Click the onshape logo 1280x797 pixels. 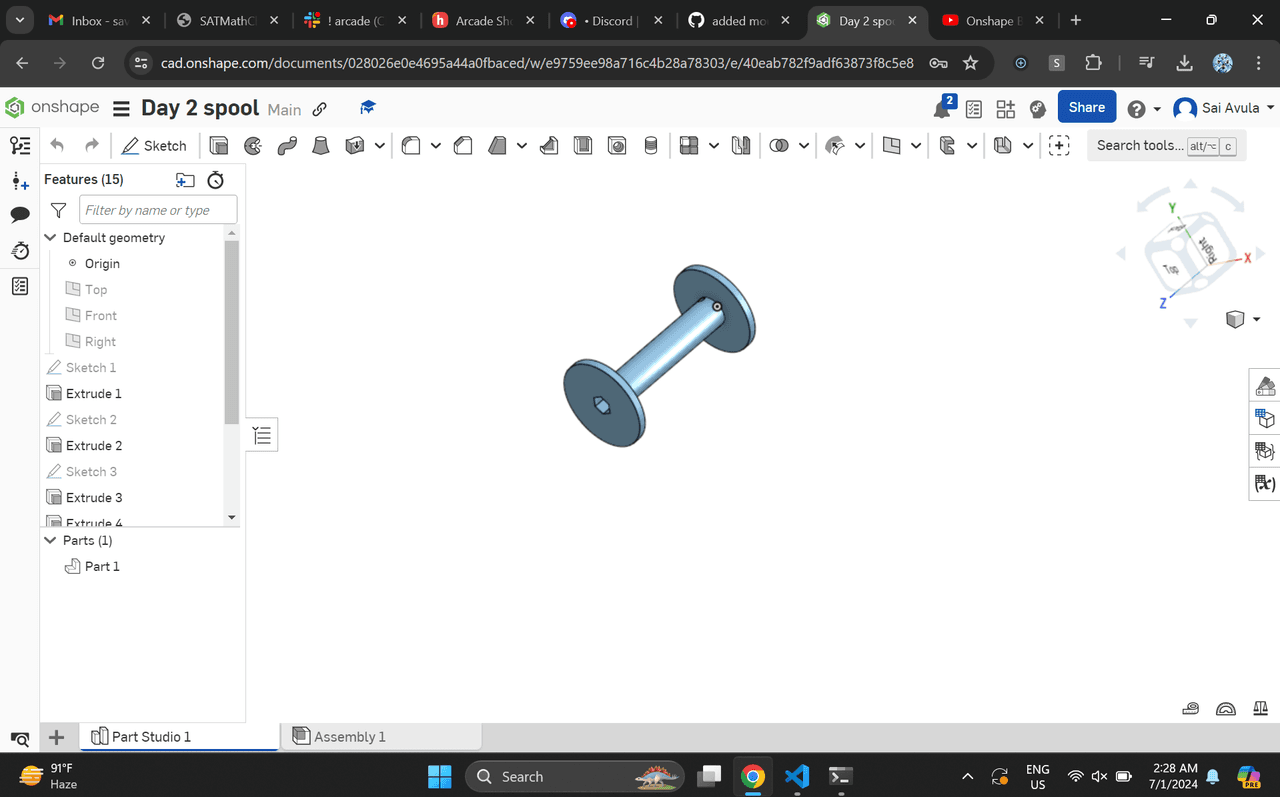[x=52, y=108]
